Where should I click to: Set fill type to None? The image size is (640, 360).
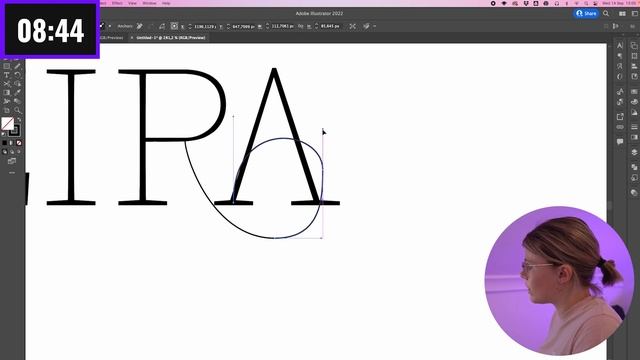click(x=19, y=143)
